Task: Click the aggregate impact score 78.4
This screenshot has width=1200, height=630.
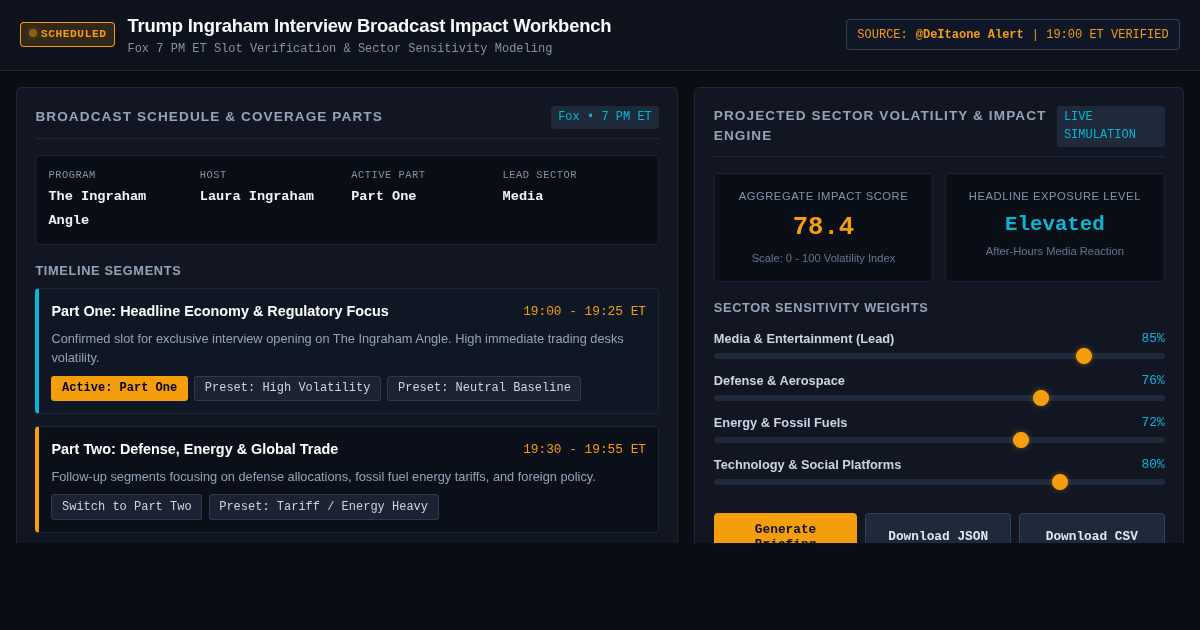Action: click(x=823, y=227)
